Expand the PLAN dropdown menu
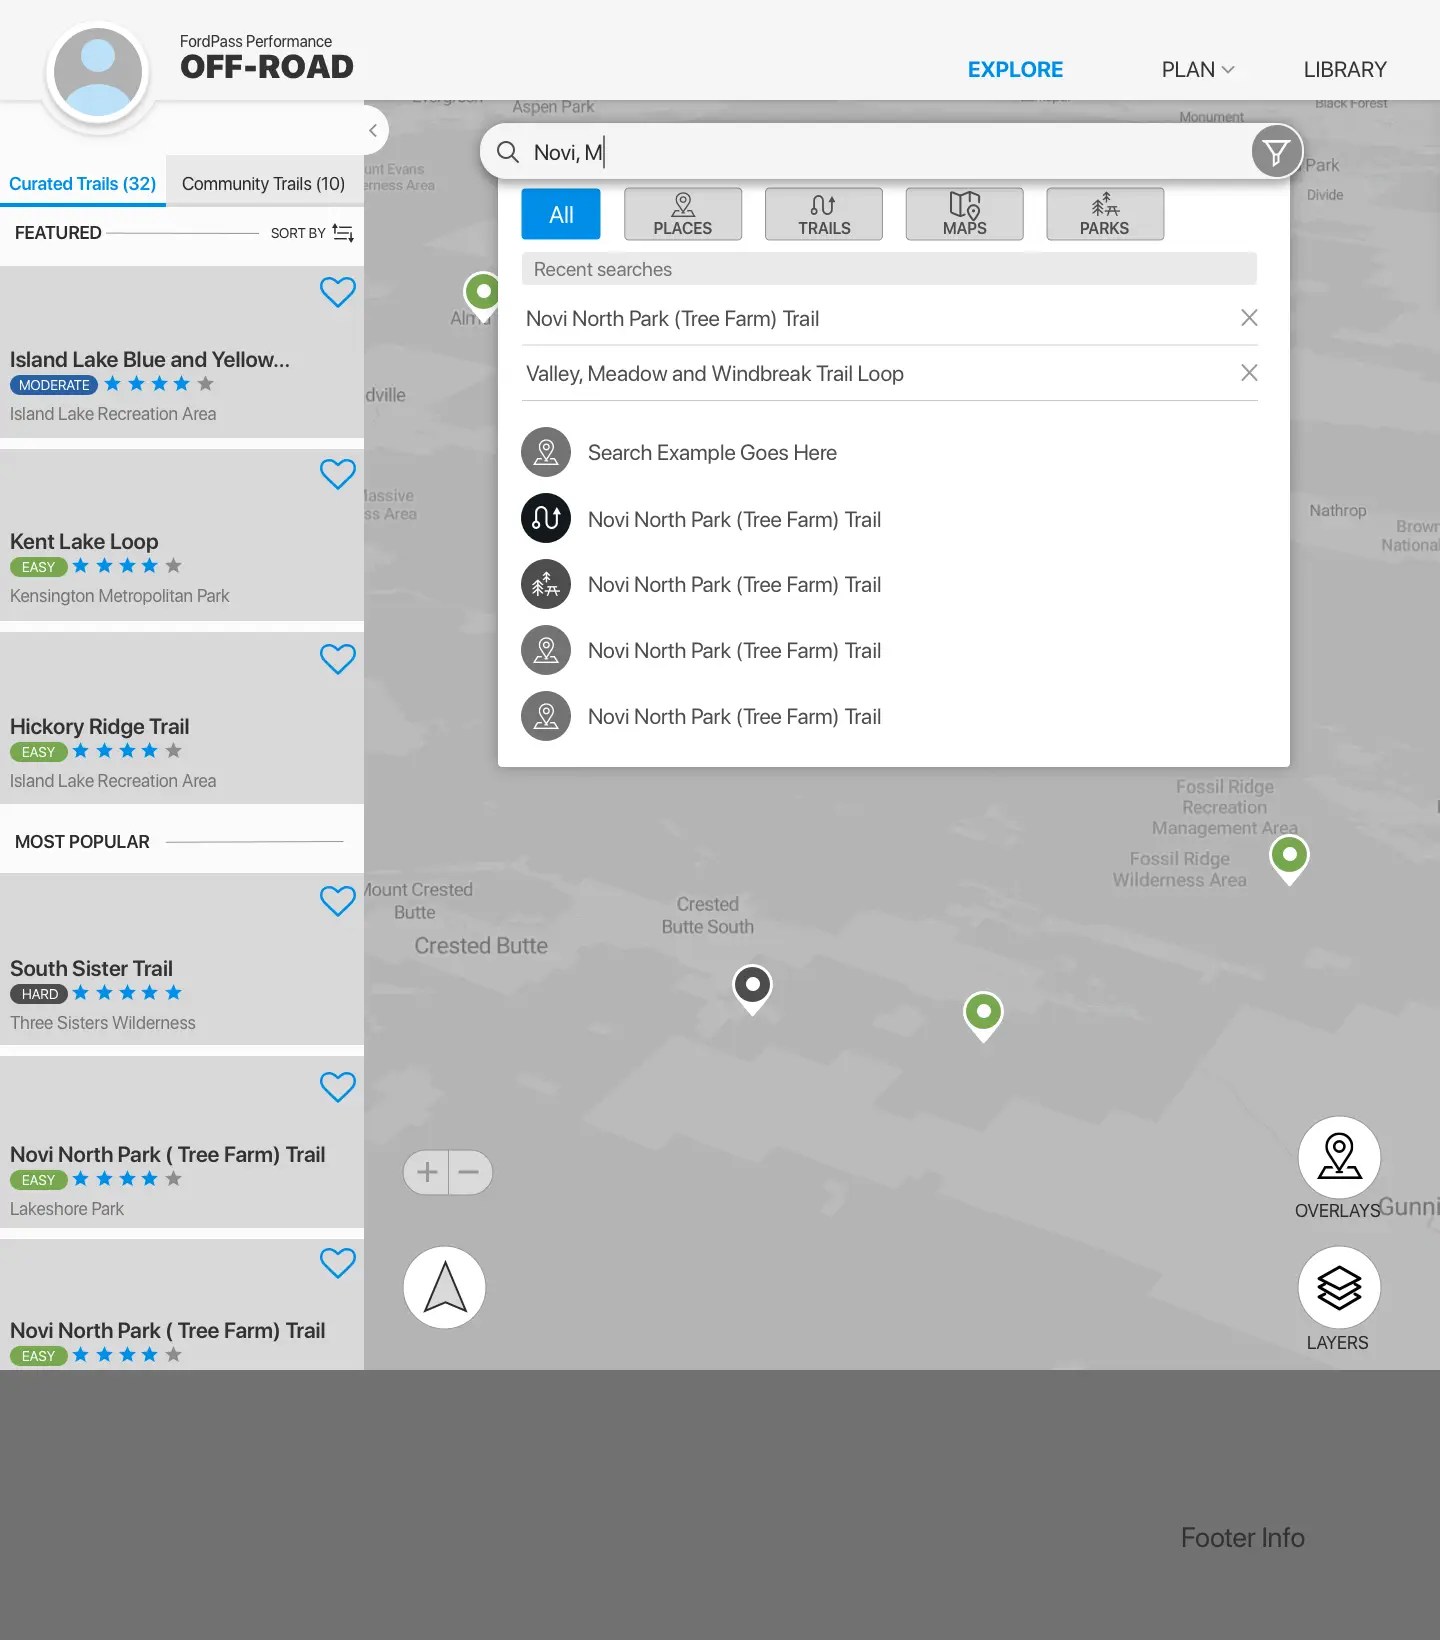 click(1197, 70)
